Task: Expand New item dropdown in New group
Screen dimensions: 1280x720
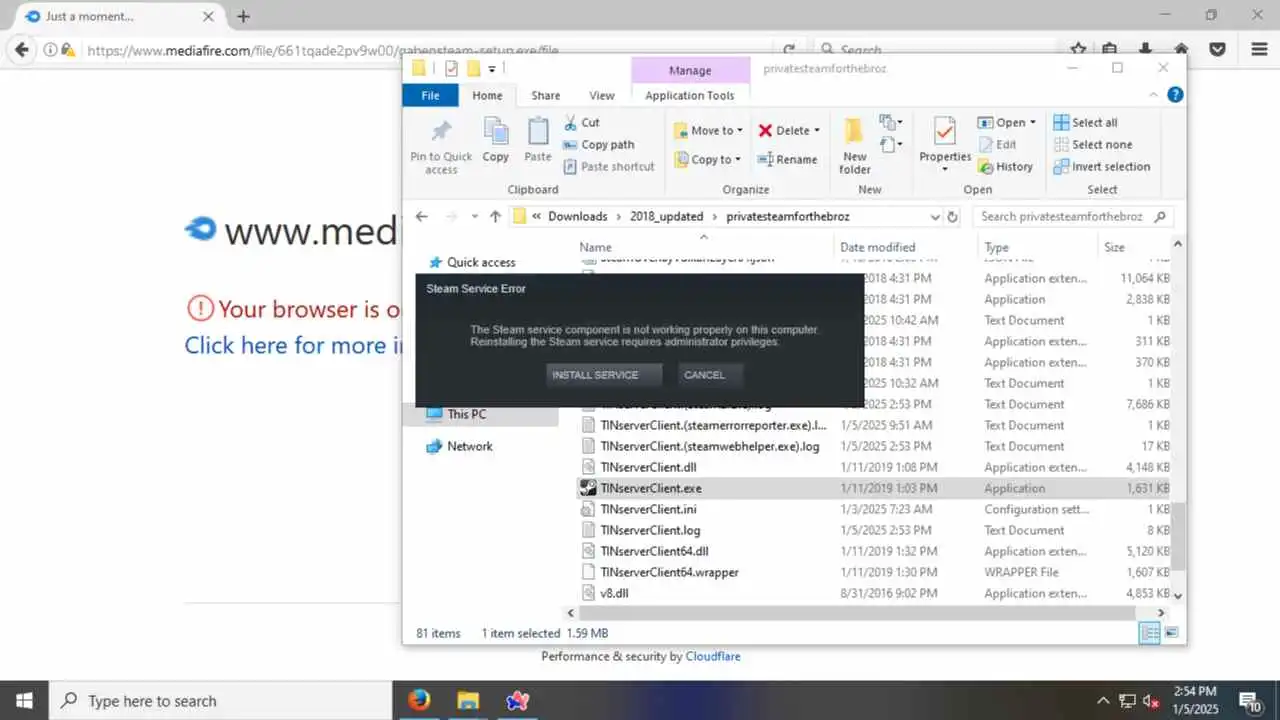Action: tap(890, 122)
